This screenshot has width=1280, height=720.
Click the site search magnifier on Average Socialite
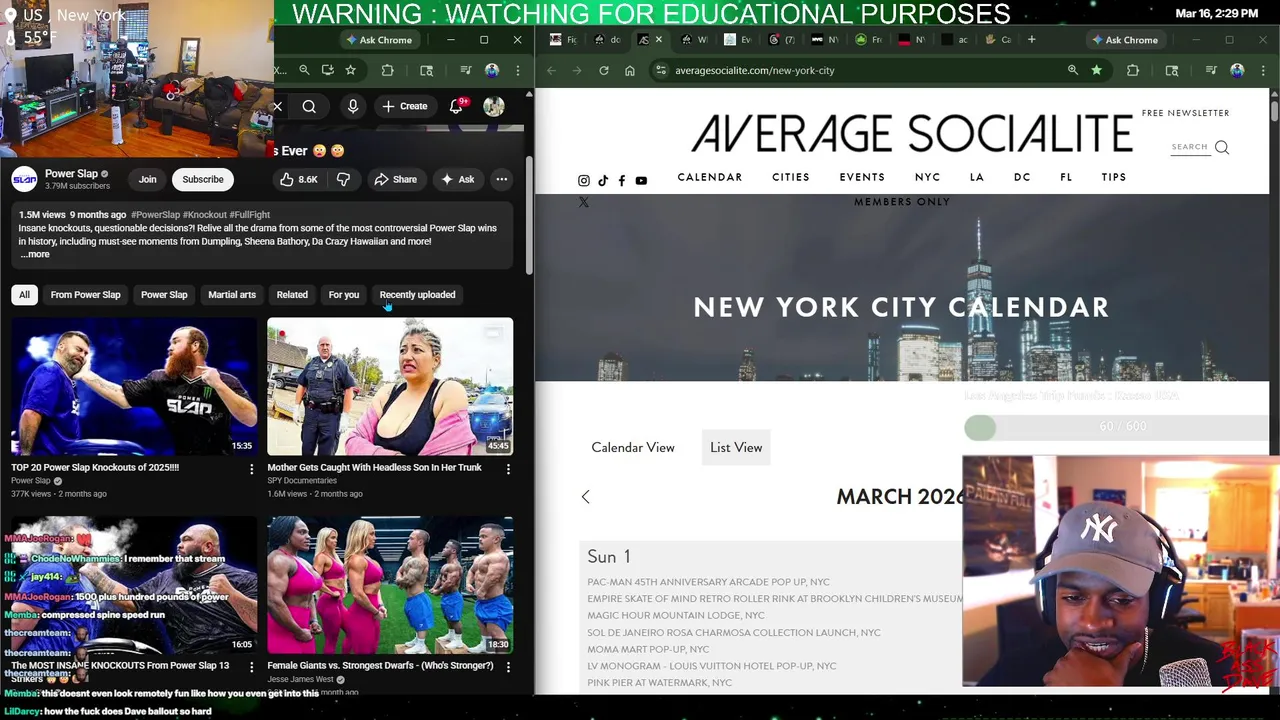tap(1222, 147)
